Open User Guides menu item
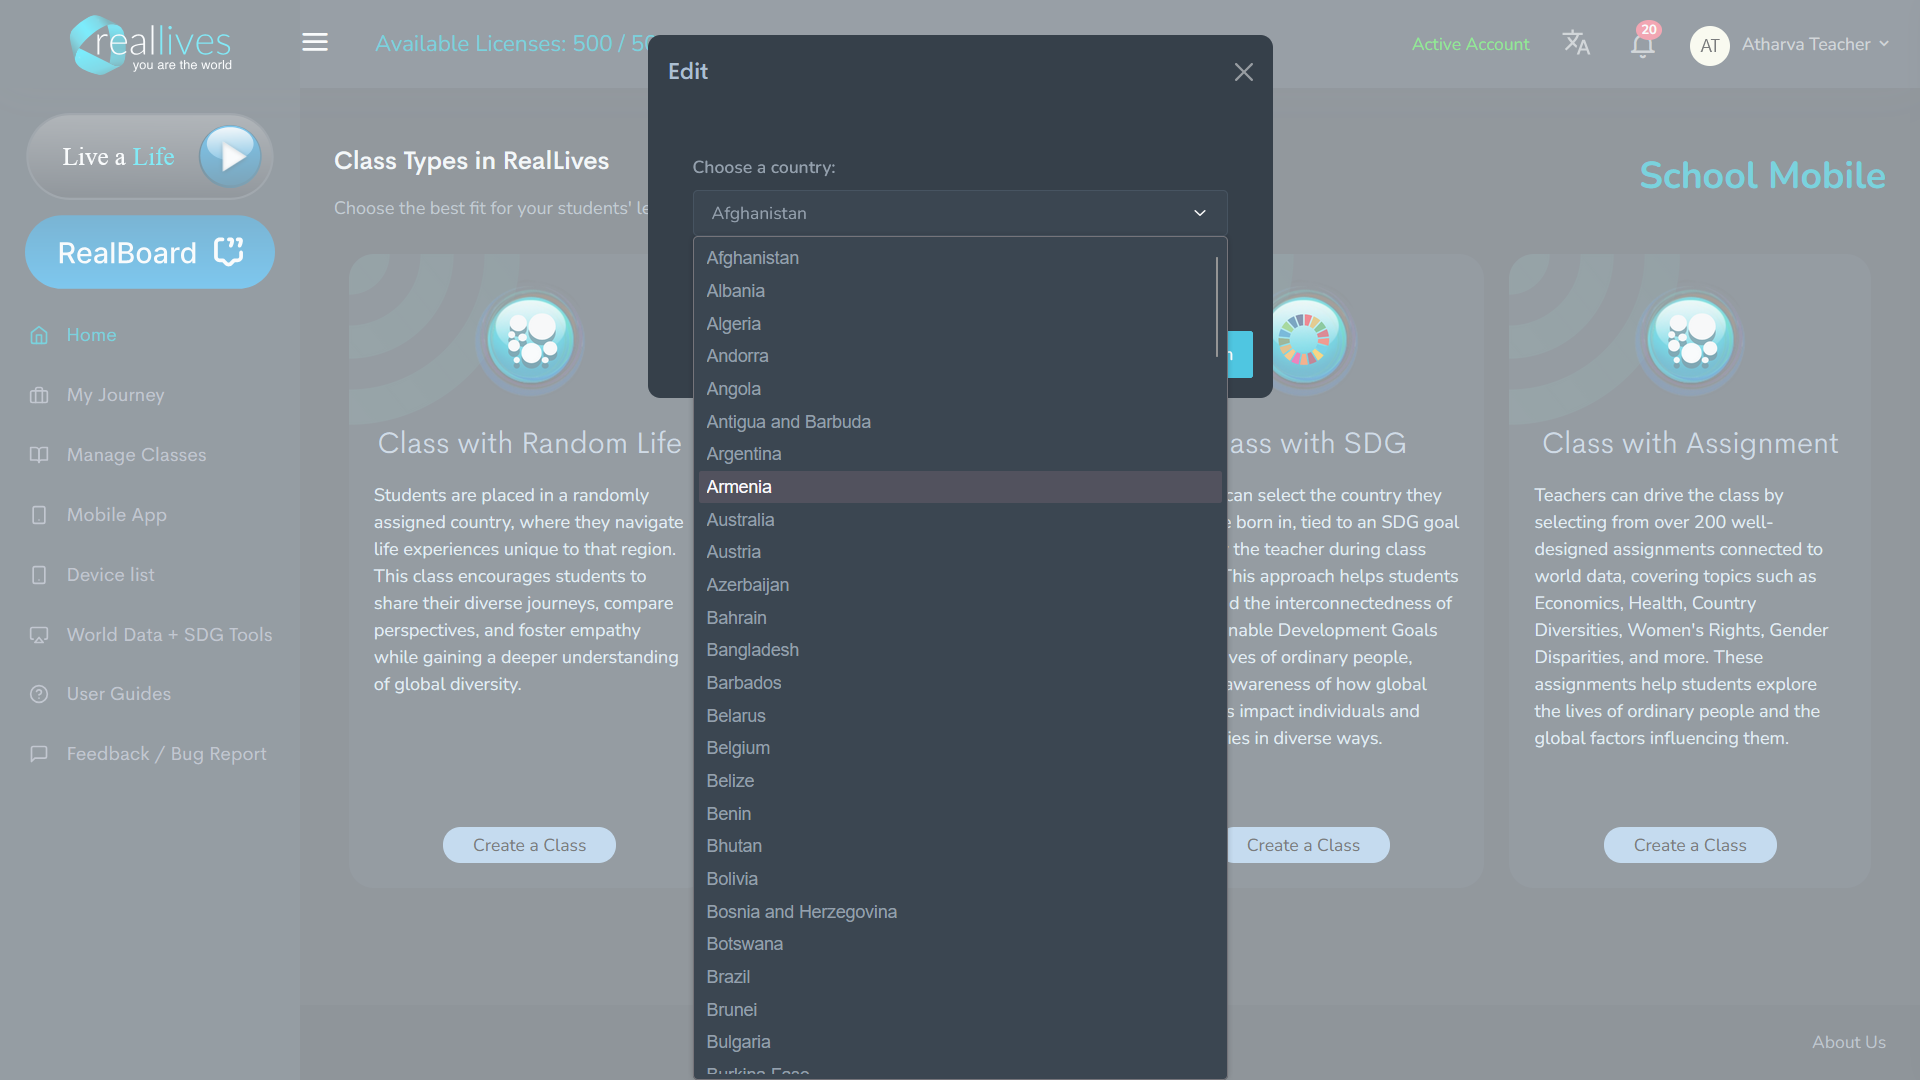This screenshot has width=1920, height=1080. [119, 694]
